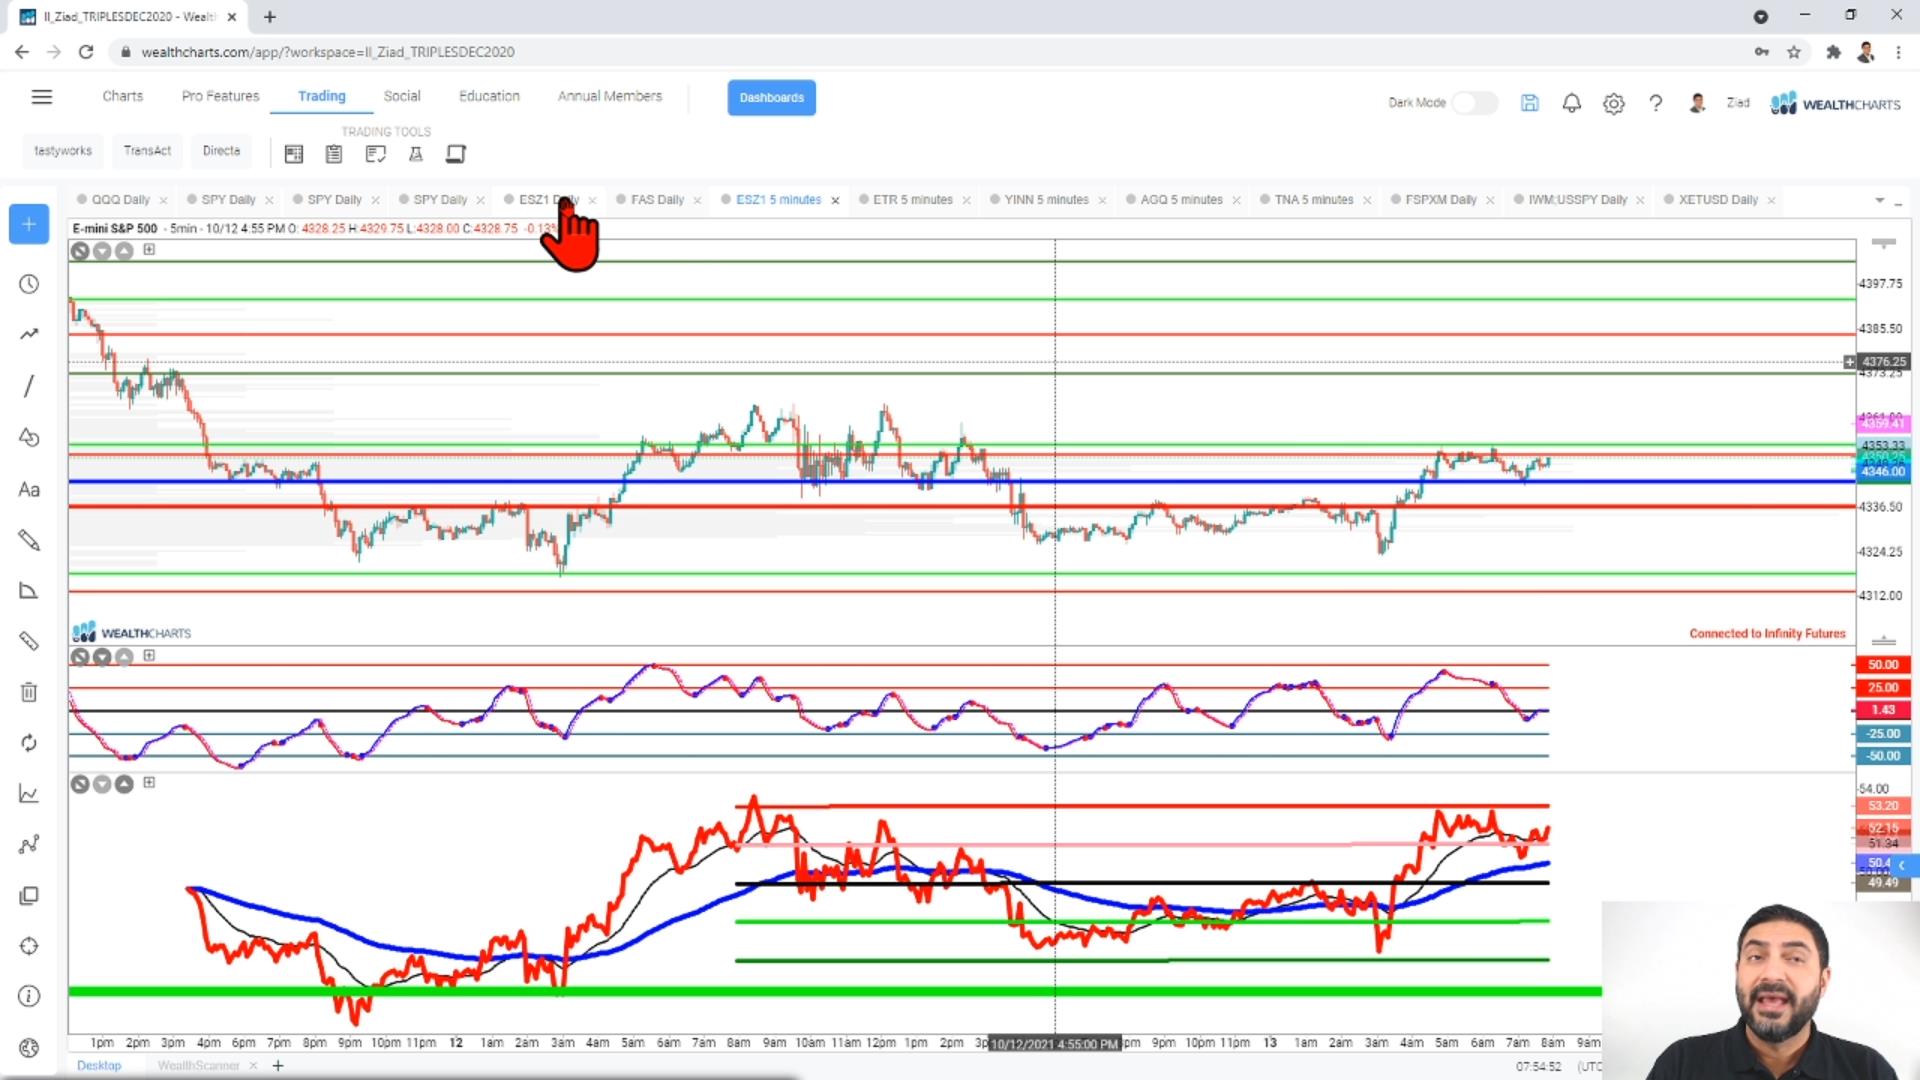This screenshot has width=1920, height=1080.
Task: Select the angle measure tool
Action: click(29, 591)
